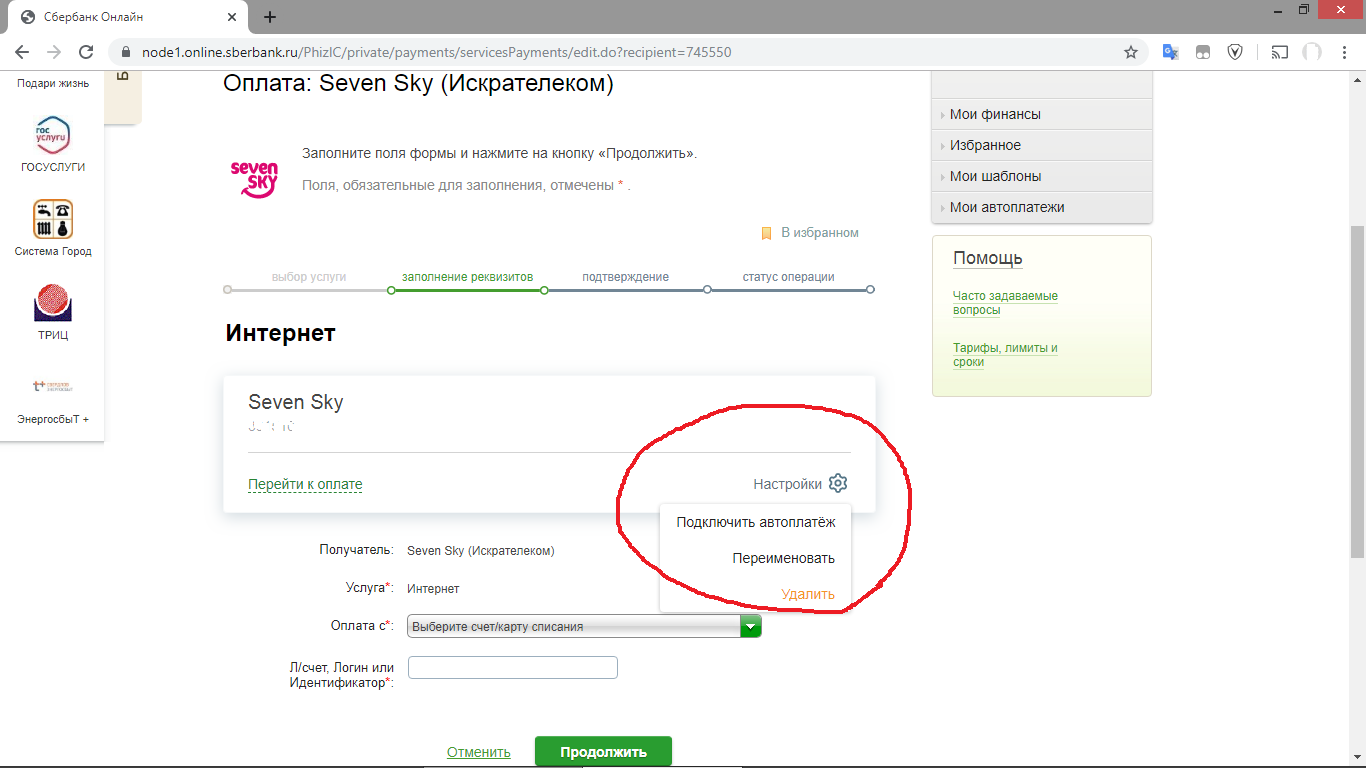Viewport: 1368px width, 768px height.
Task: Open the Google Translate extension icon
Action: (x=1170, y=52)
